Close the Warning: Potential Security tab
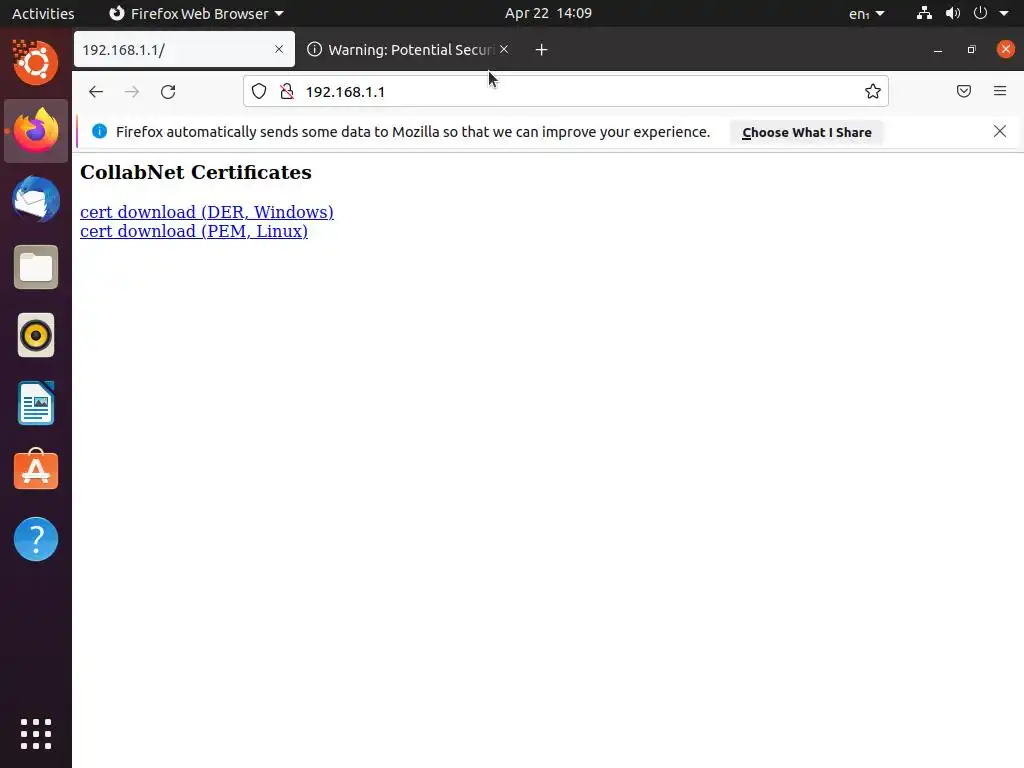 [504, 49]
